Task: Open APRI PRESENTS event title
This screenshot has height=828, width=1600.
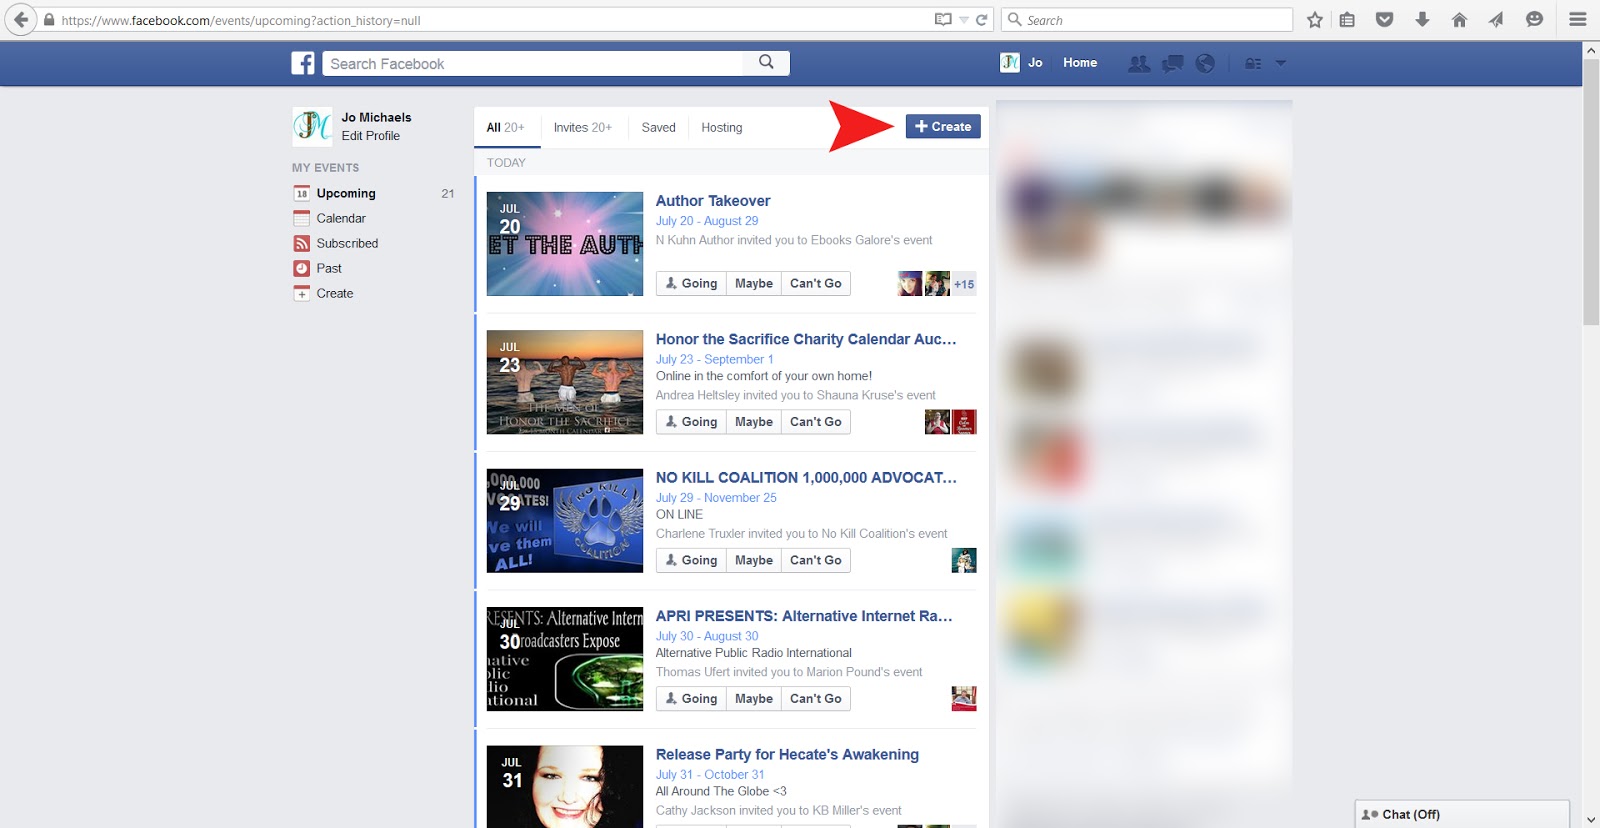Action: pos(804,616)
